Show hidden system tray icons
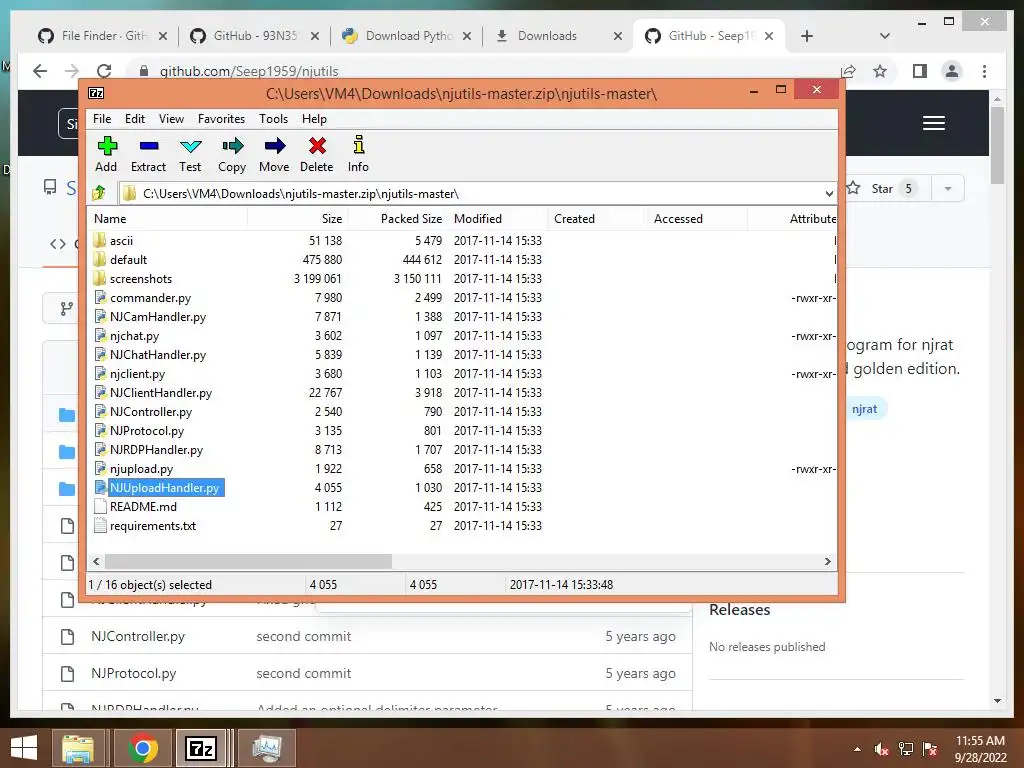Viewport: 1024px width, 768px height. [x=857, y=749]
